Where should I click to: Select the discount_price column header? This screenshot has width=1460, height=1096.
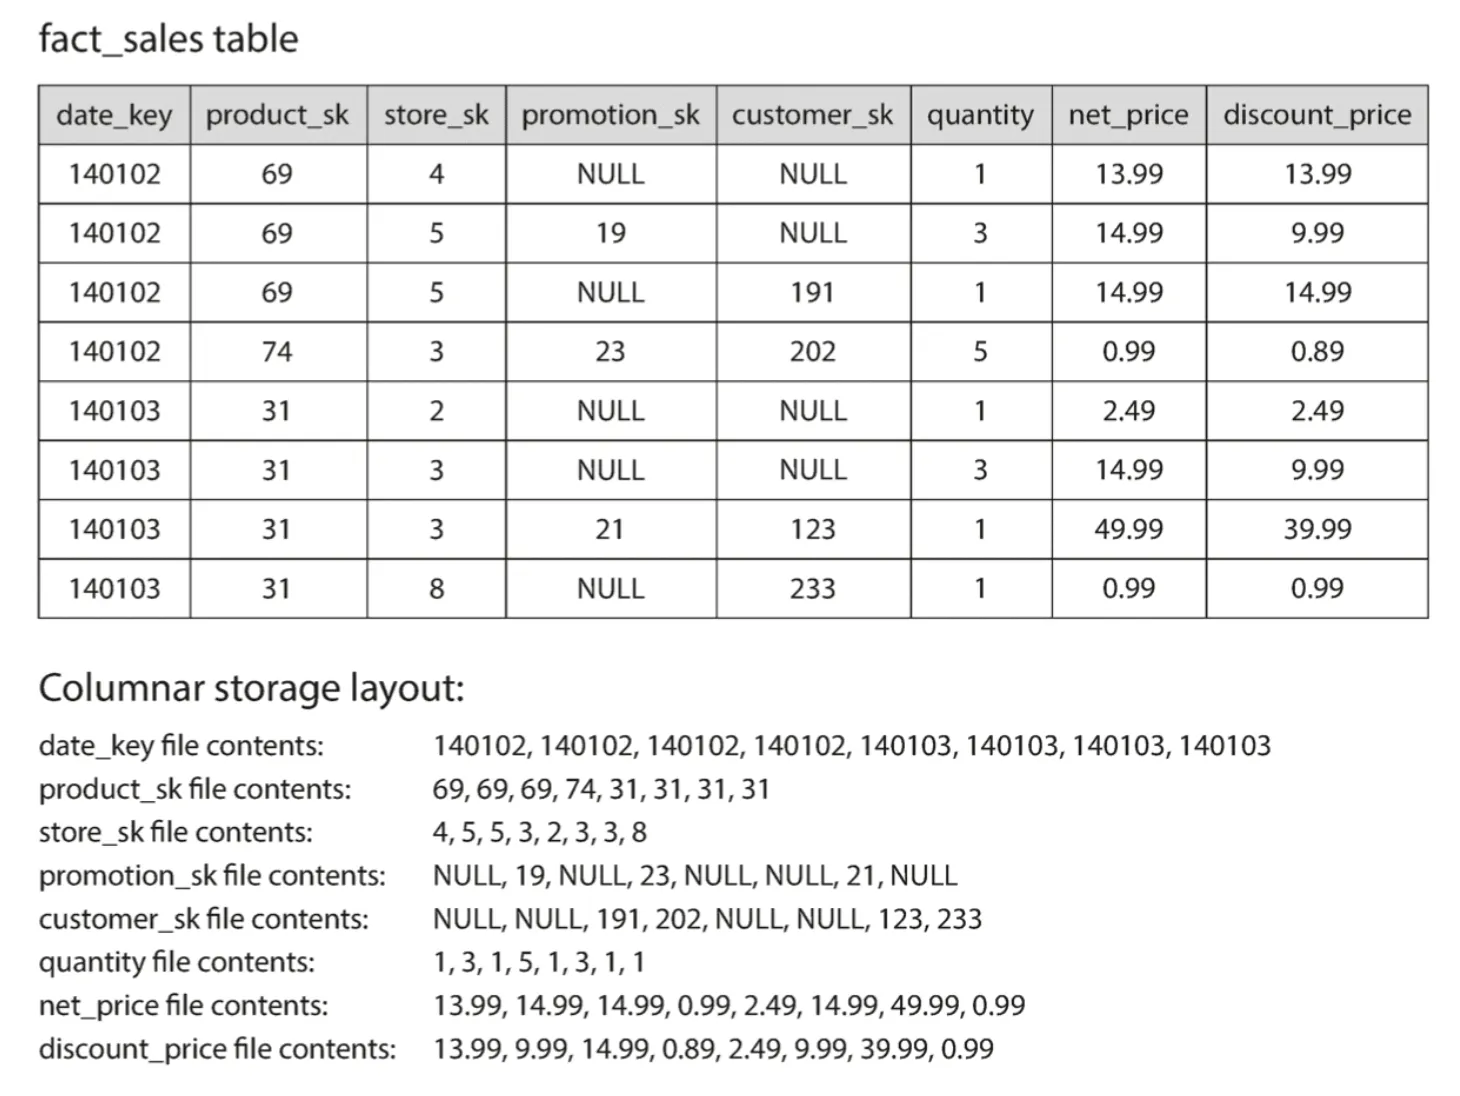pos(1317,115)
